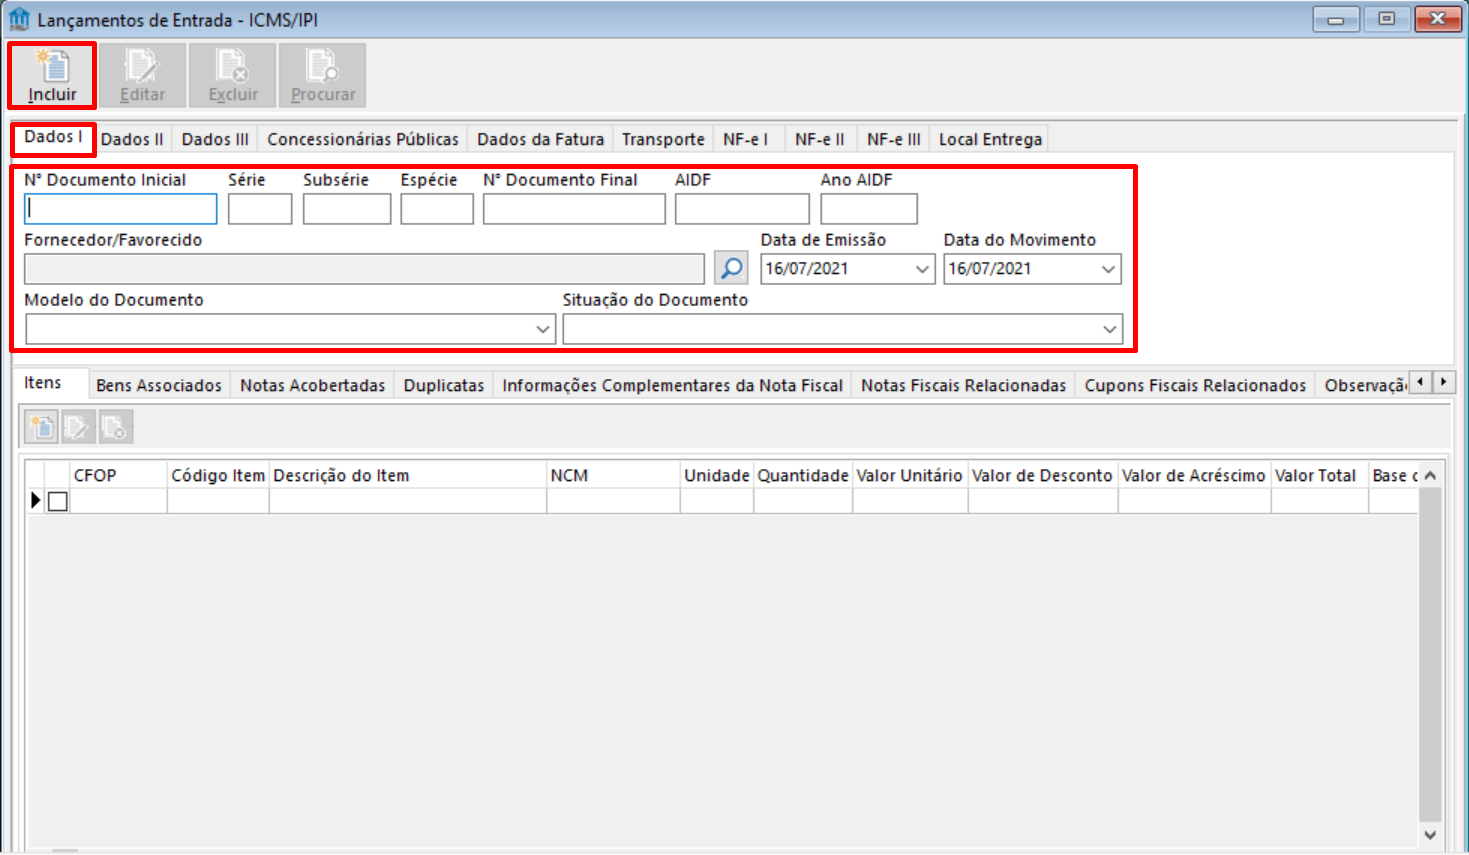
Task: Click into Série input field
Action: pyautogui.click(x=260, y=209)
